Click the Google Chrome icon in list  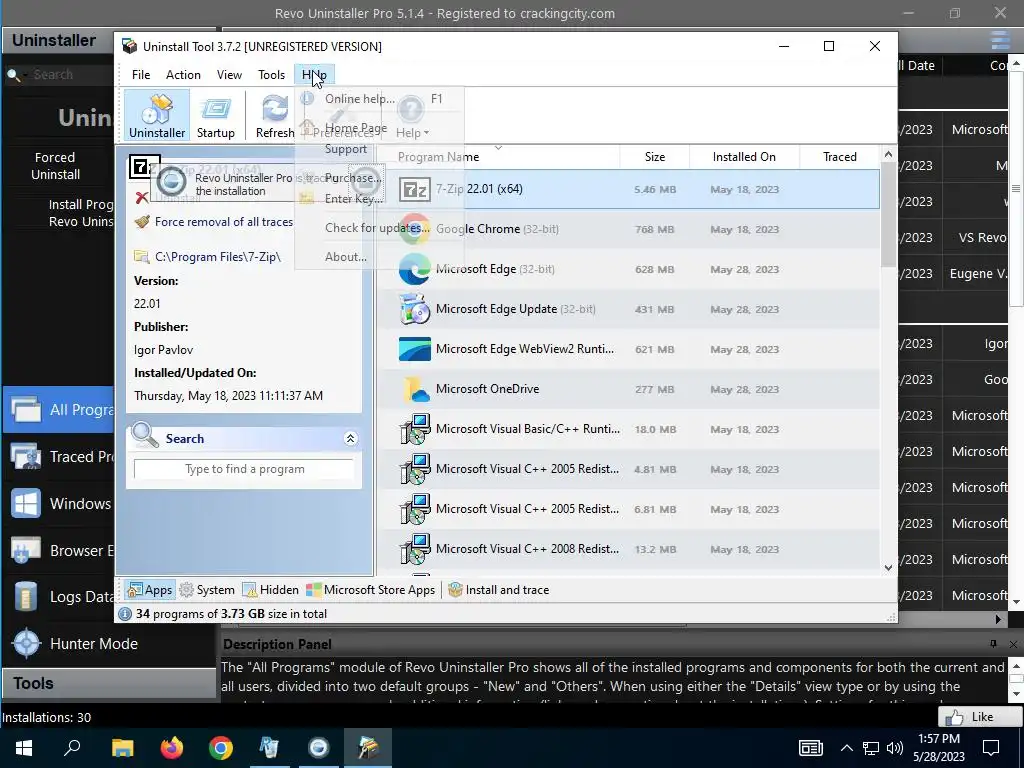pos(415,229)
